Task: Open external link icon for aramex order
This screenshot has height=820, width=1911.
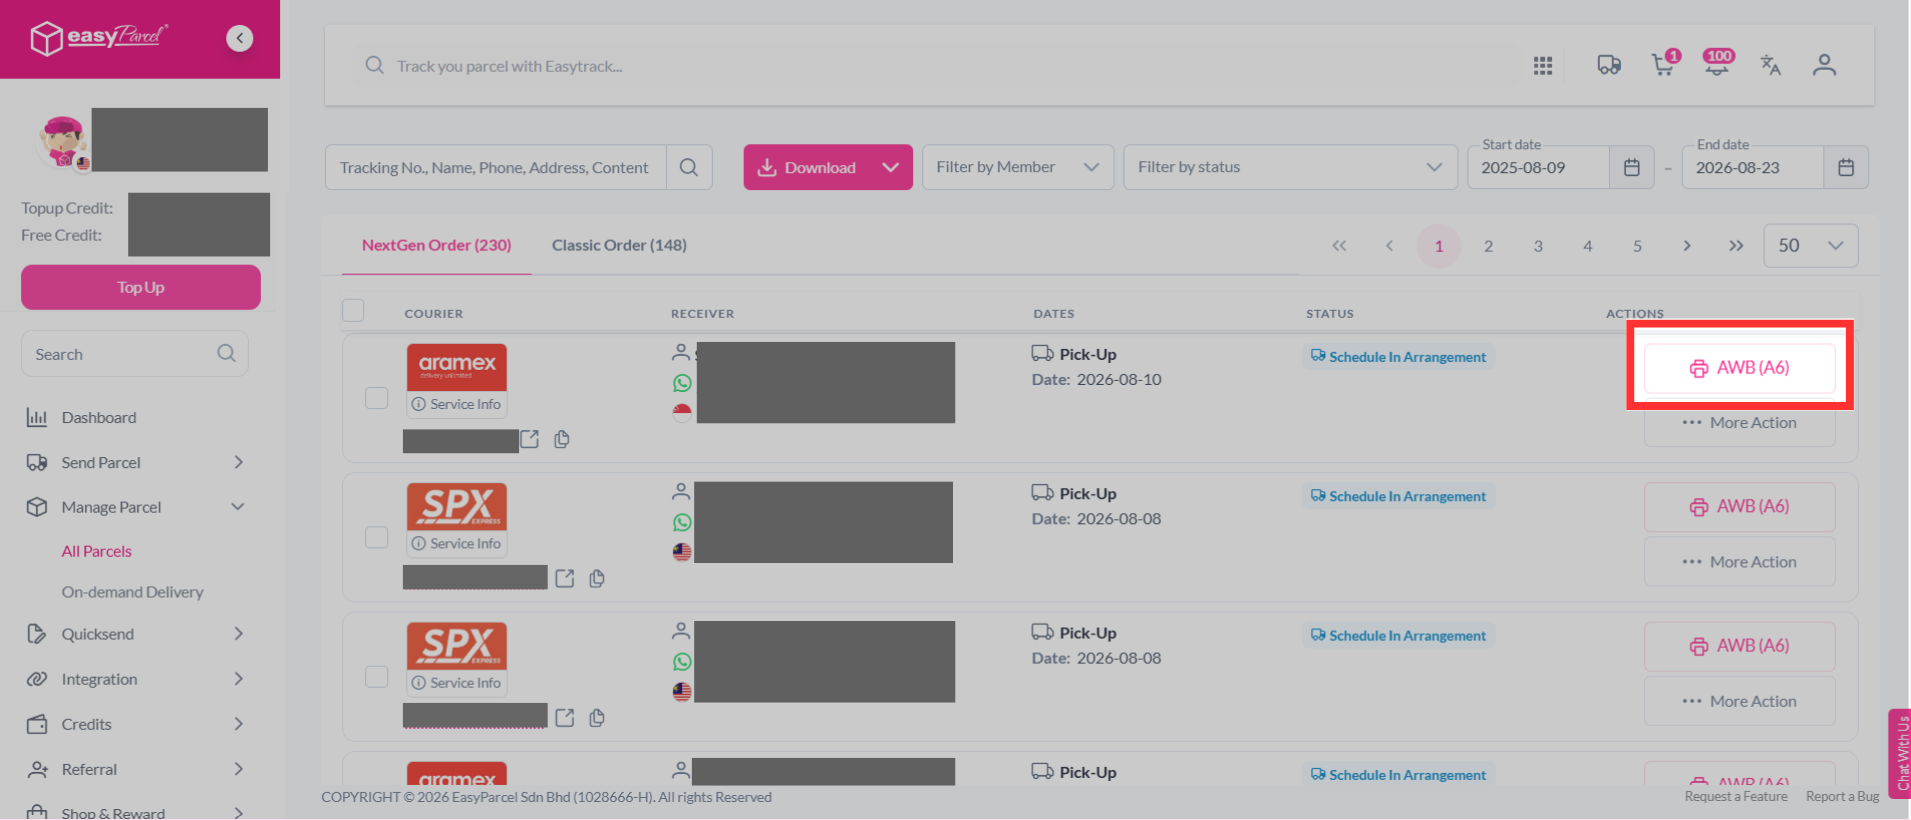Action: (x=530, y=439)
